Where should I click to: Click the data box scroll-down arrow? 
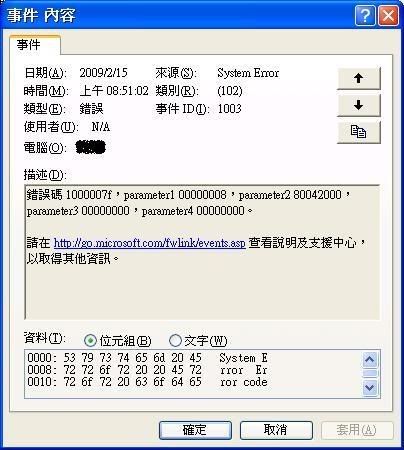tap(370, 388)
